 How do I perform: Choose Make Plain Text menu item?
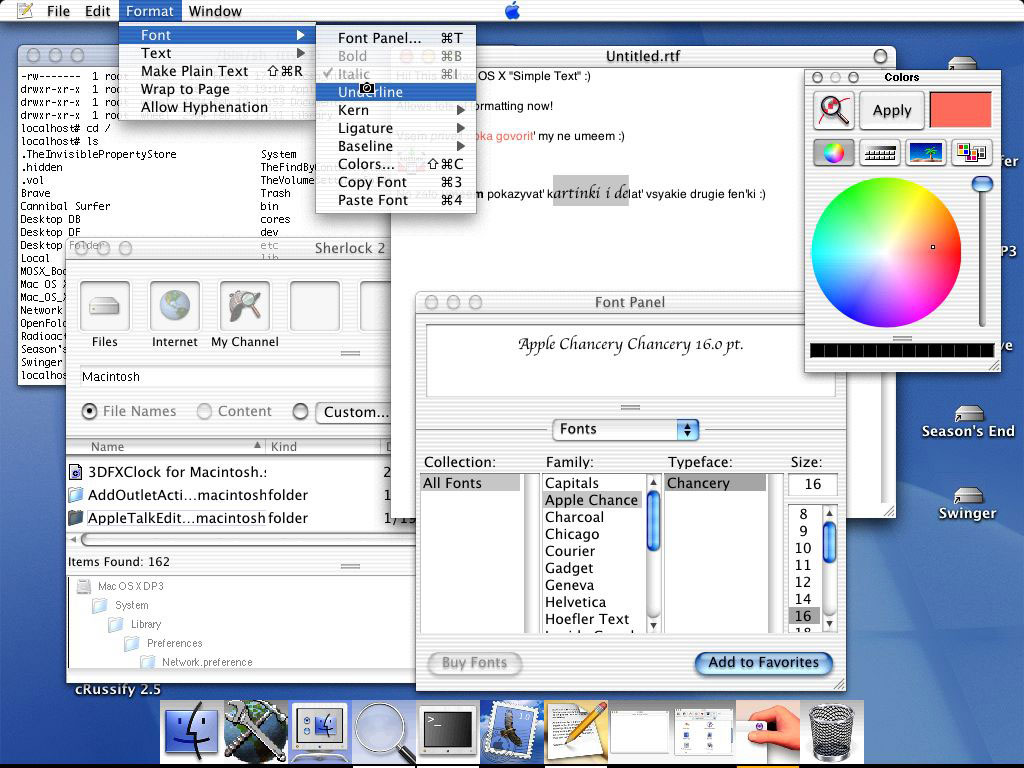pos(217,71)
